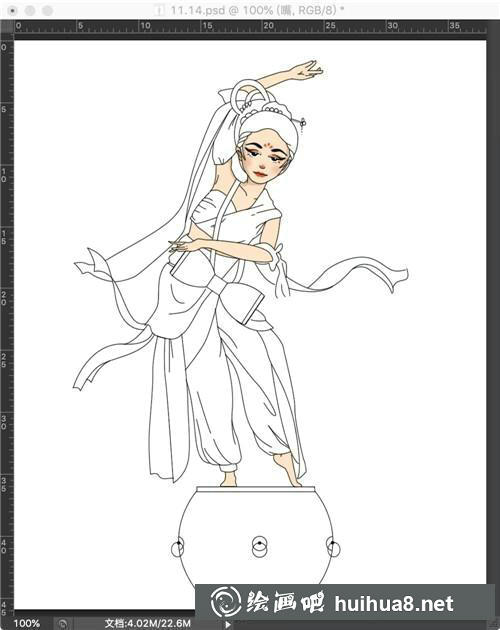Image resolution: width=500 pixels, height=630 pixels.
Task: Click the left ring handle of drum
Action: point(178,546)
